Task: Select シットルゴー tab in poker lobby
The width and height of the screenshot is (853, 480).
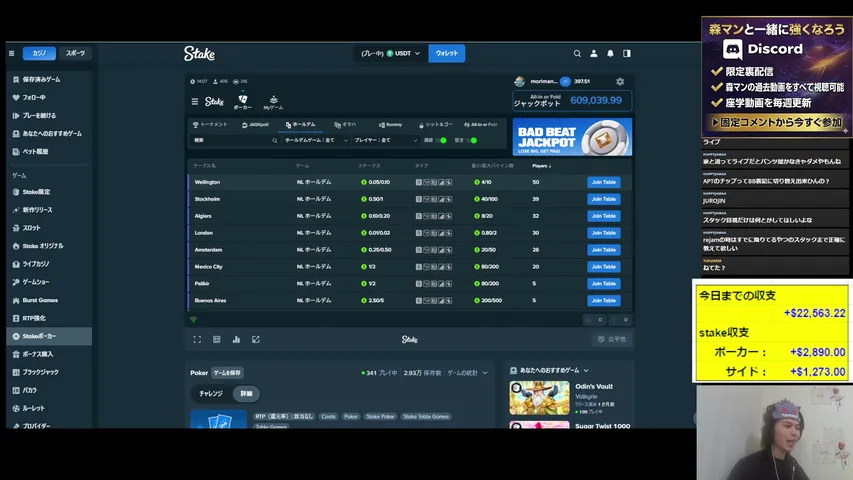Action: pos(436,125)
